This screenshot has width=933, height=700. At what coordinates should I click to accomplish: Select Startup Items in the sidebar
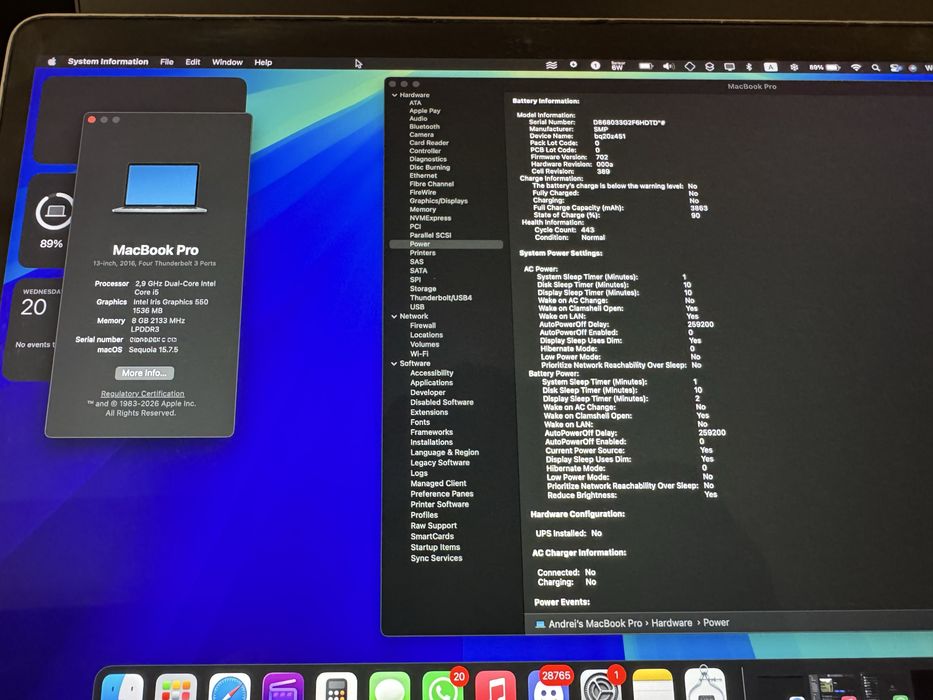pyautogui.click(x=435, y=547)
